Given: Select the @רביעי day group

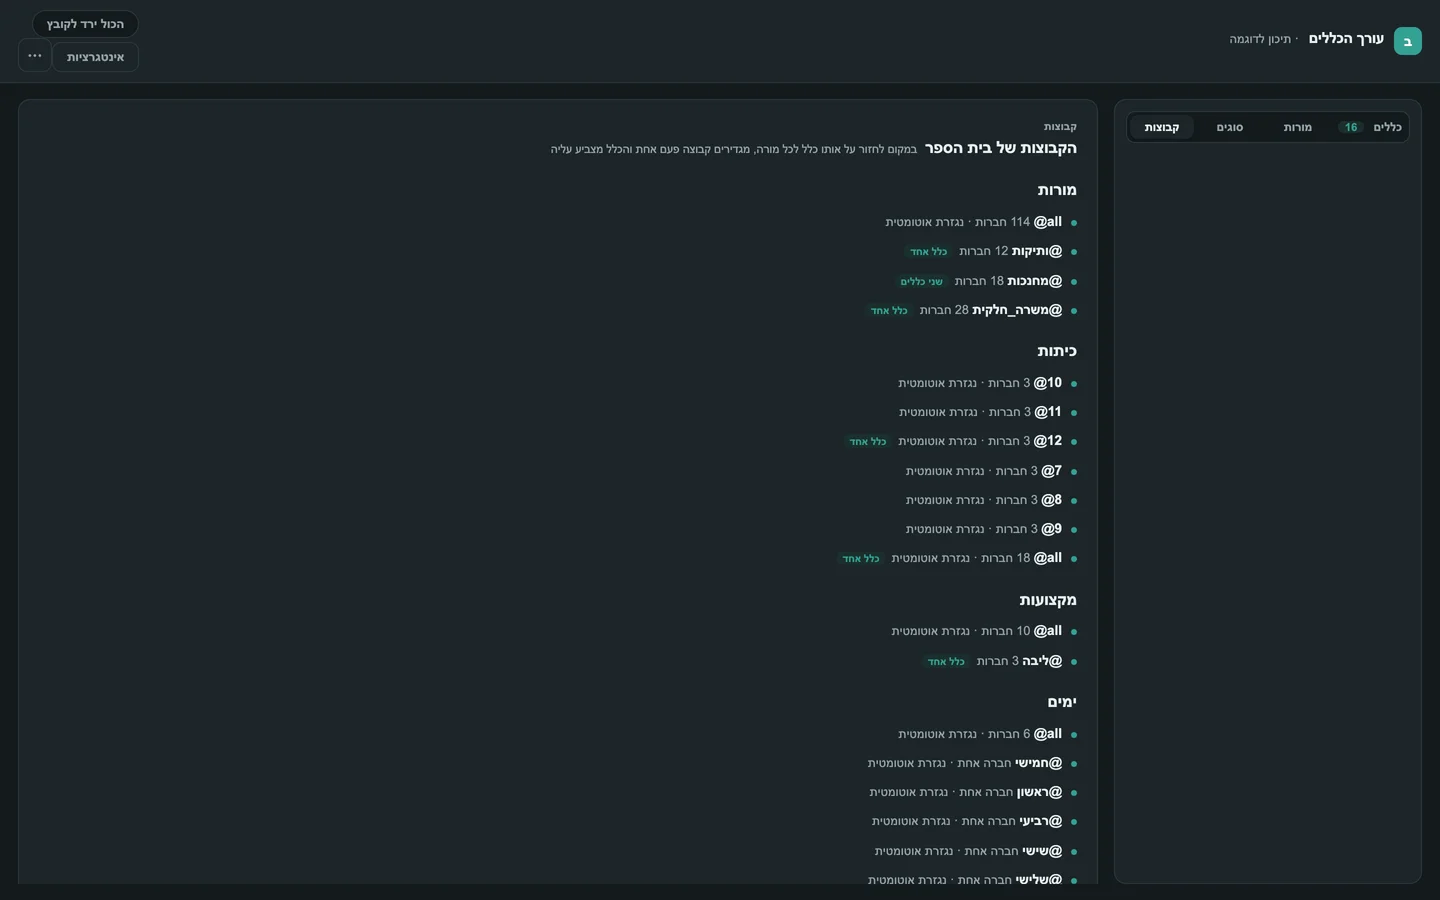Looking at the screenshot, I should point(1041,821).
